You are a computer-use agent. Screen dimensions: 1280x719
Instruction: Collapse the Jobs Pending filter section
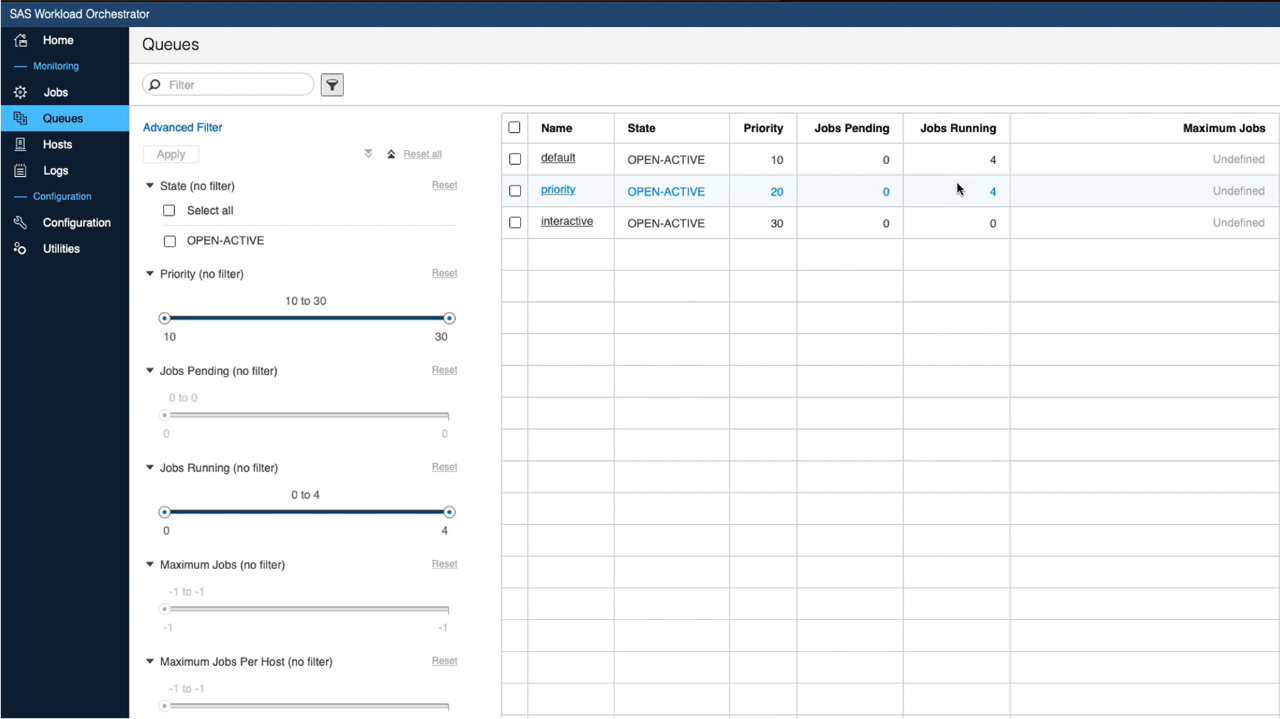(x=150, y=371)
